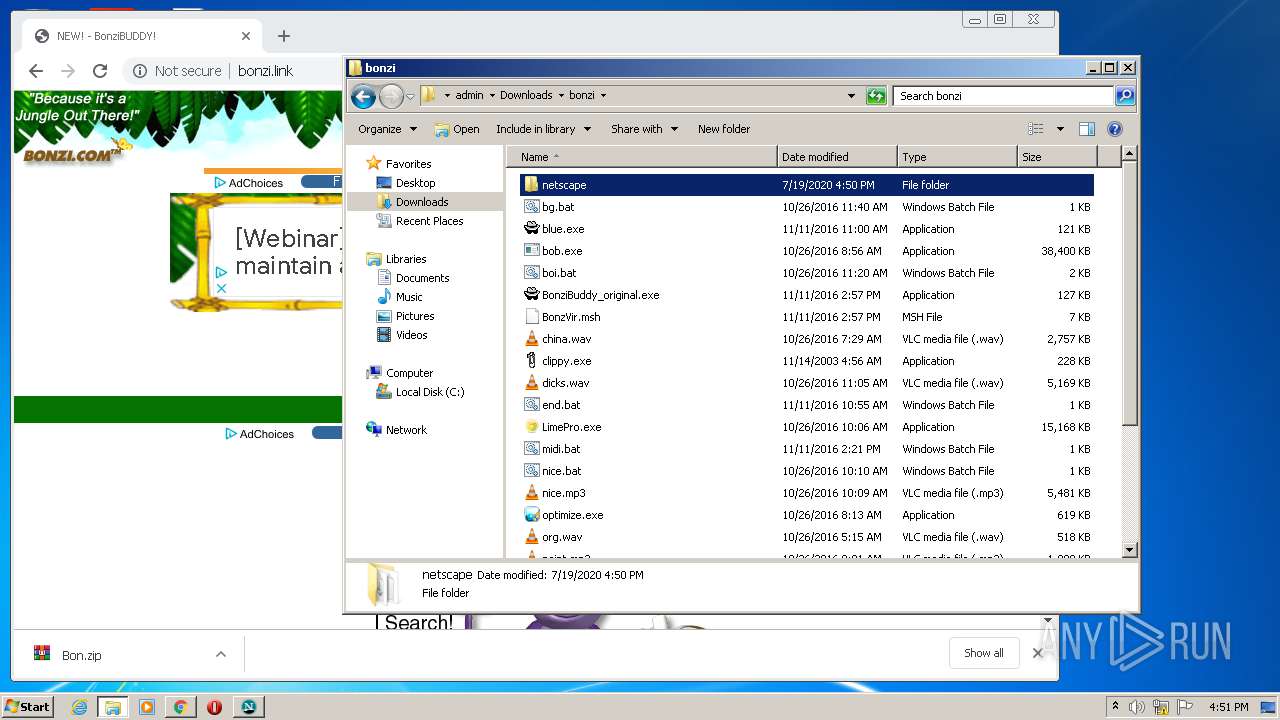Screen dimensions: 1280x720
Task: Open the Netscape taskbar icon
Action: 248,707
